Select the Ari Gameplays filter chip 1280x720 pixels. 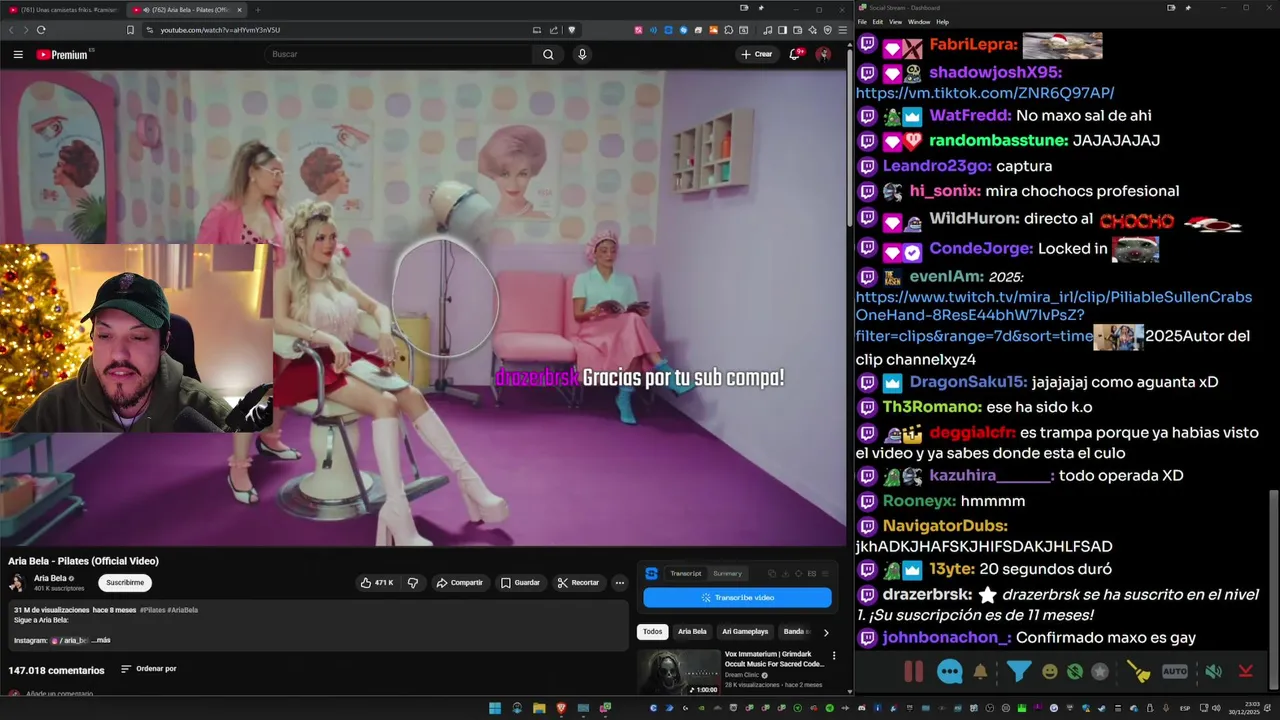tap(745, 632)
